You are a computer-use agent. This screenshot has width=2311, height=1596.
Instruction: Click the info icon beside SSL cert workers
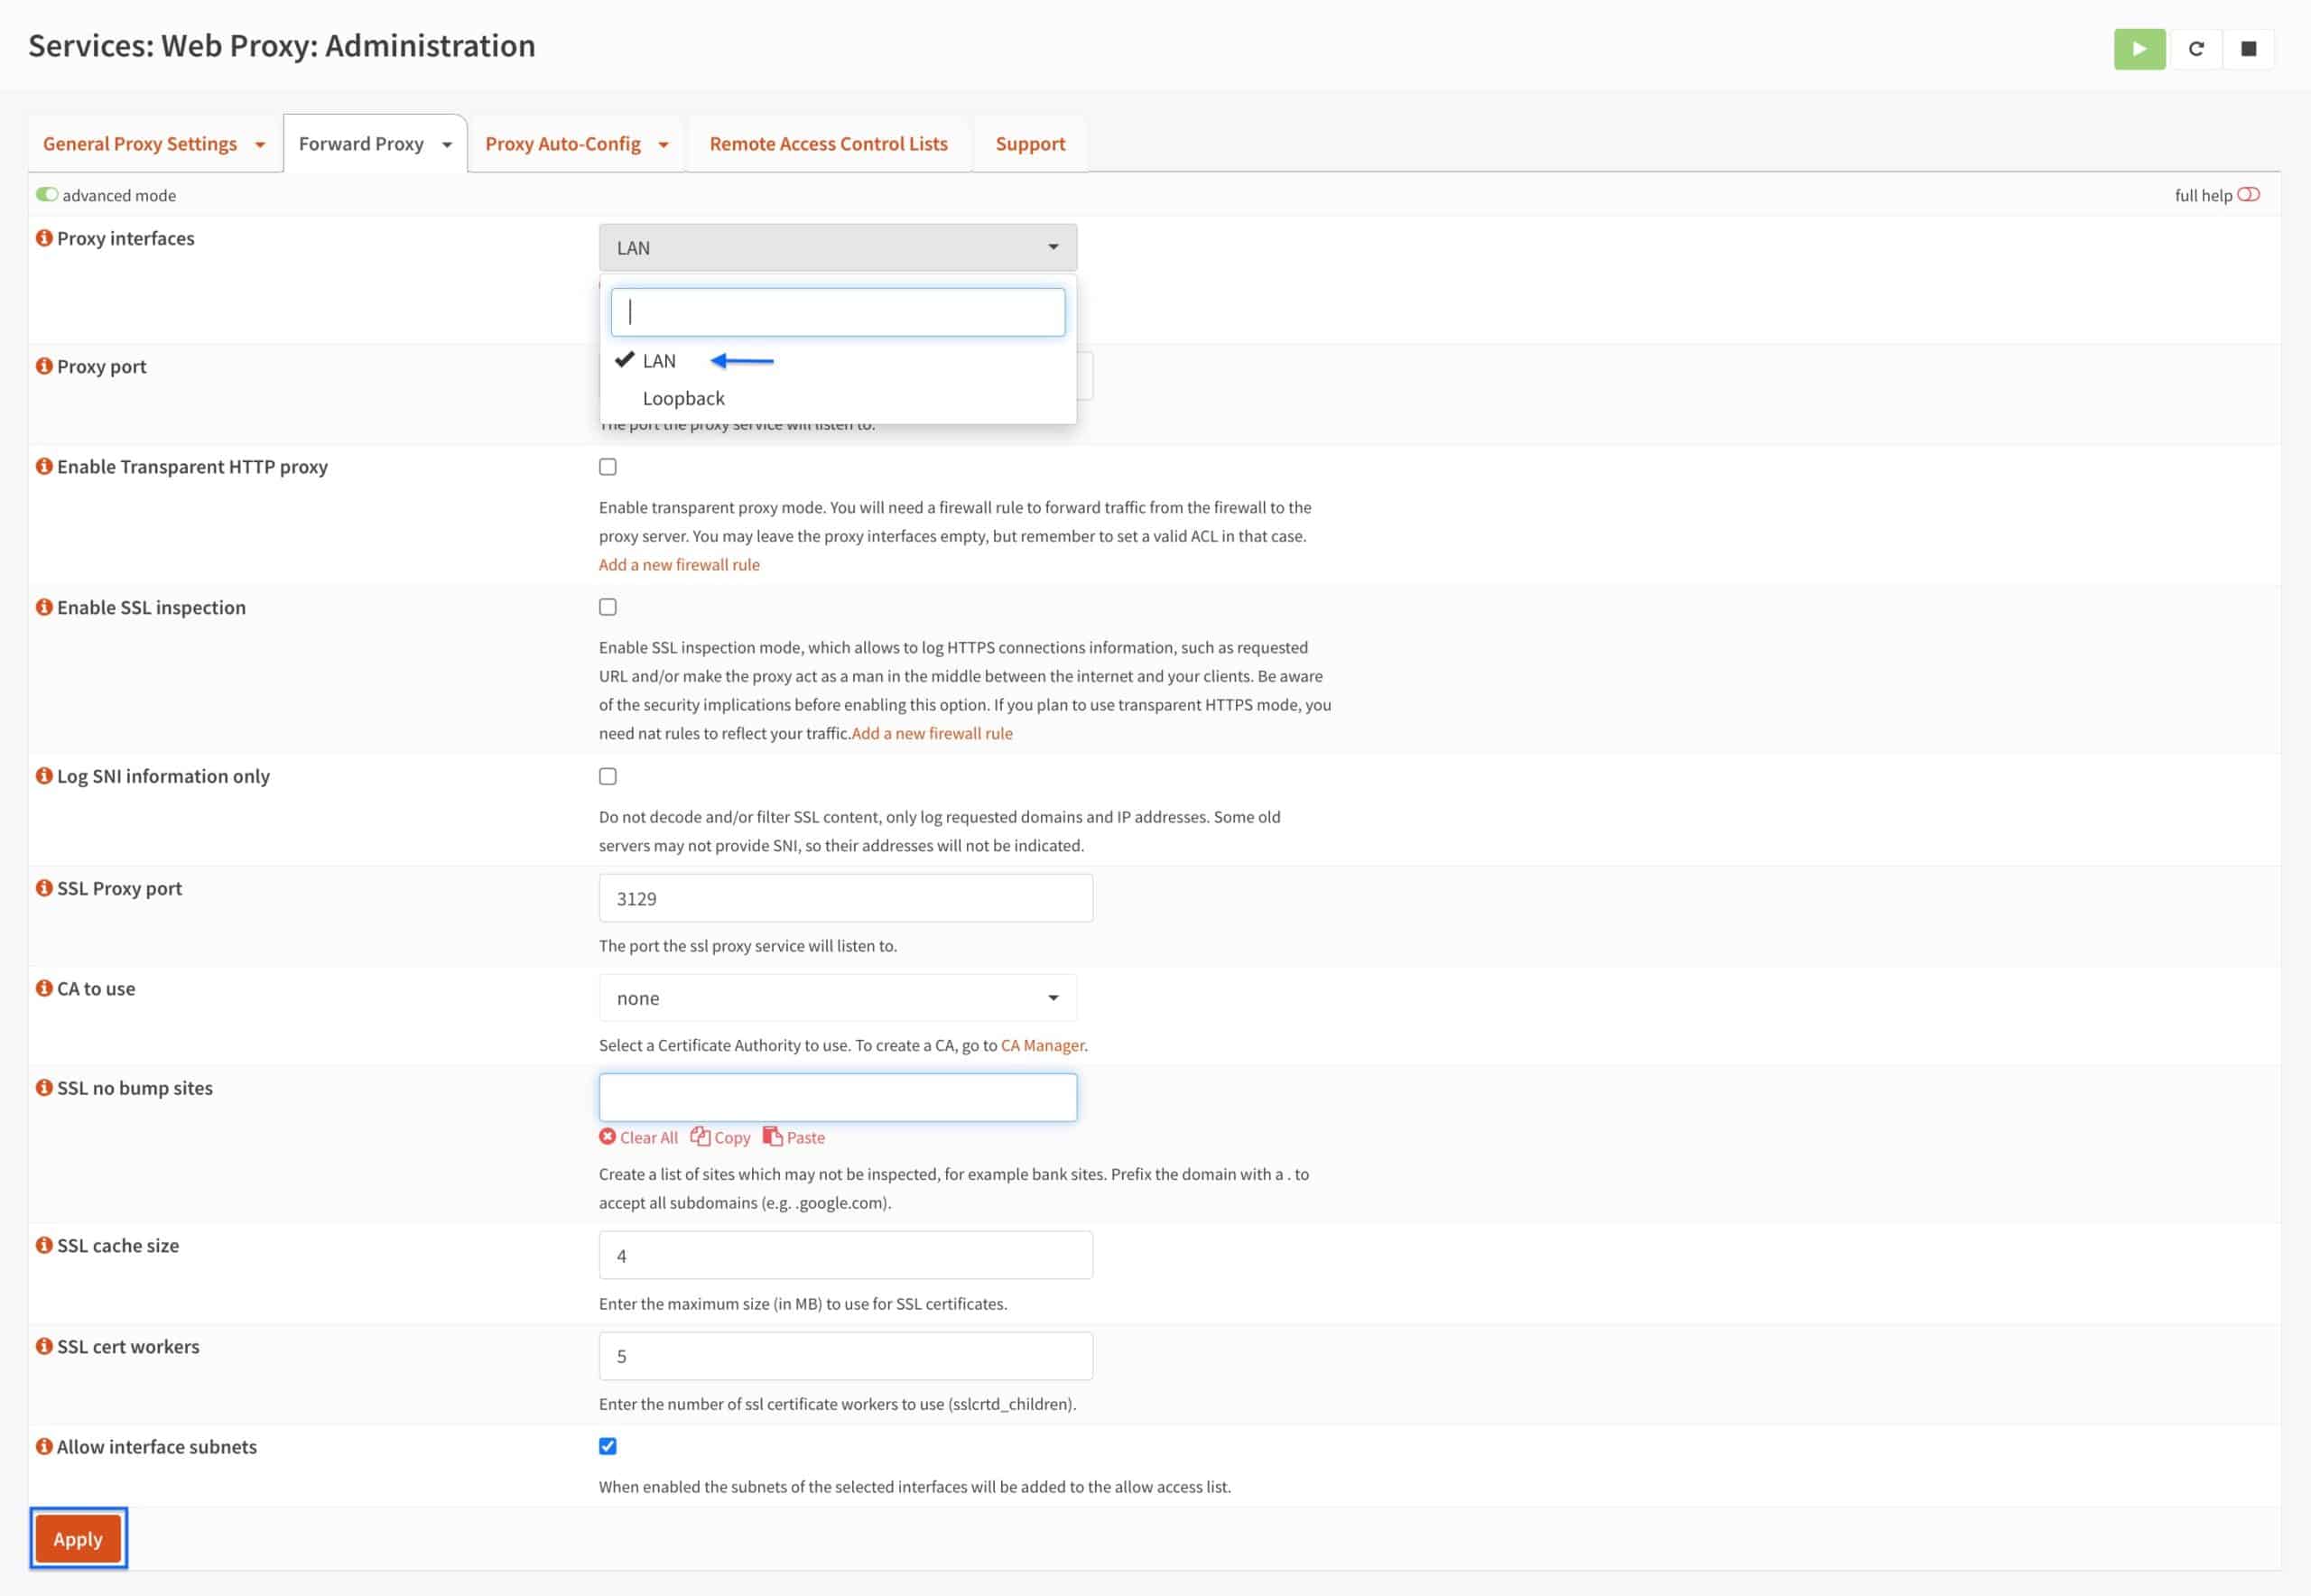44,1346
